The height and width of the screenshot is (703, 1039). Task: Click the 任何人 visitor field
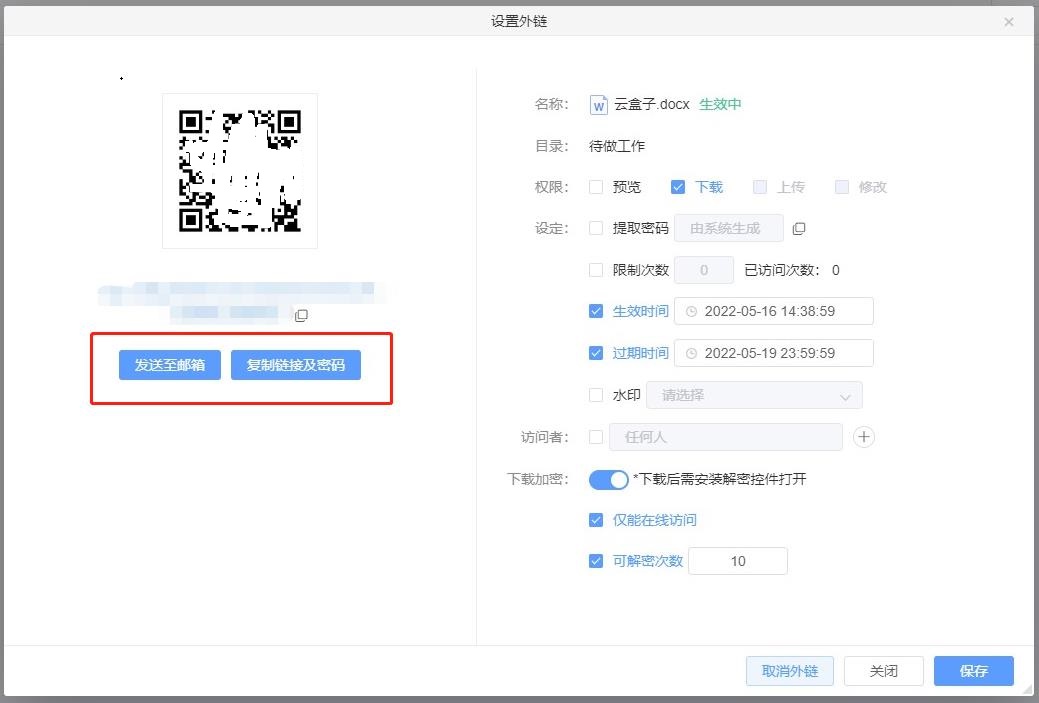726,437
